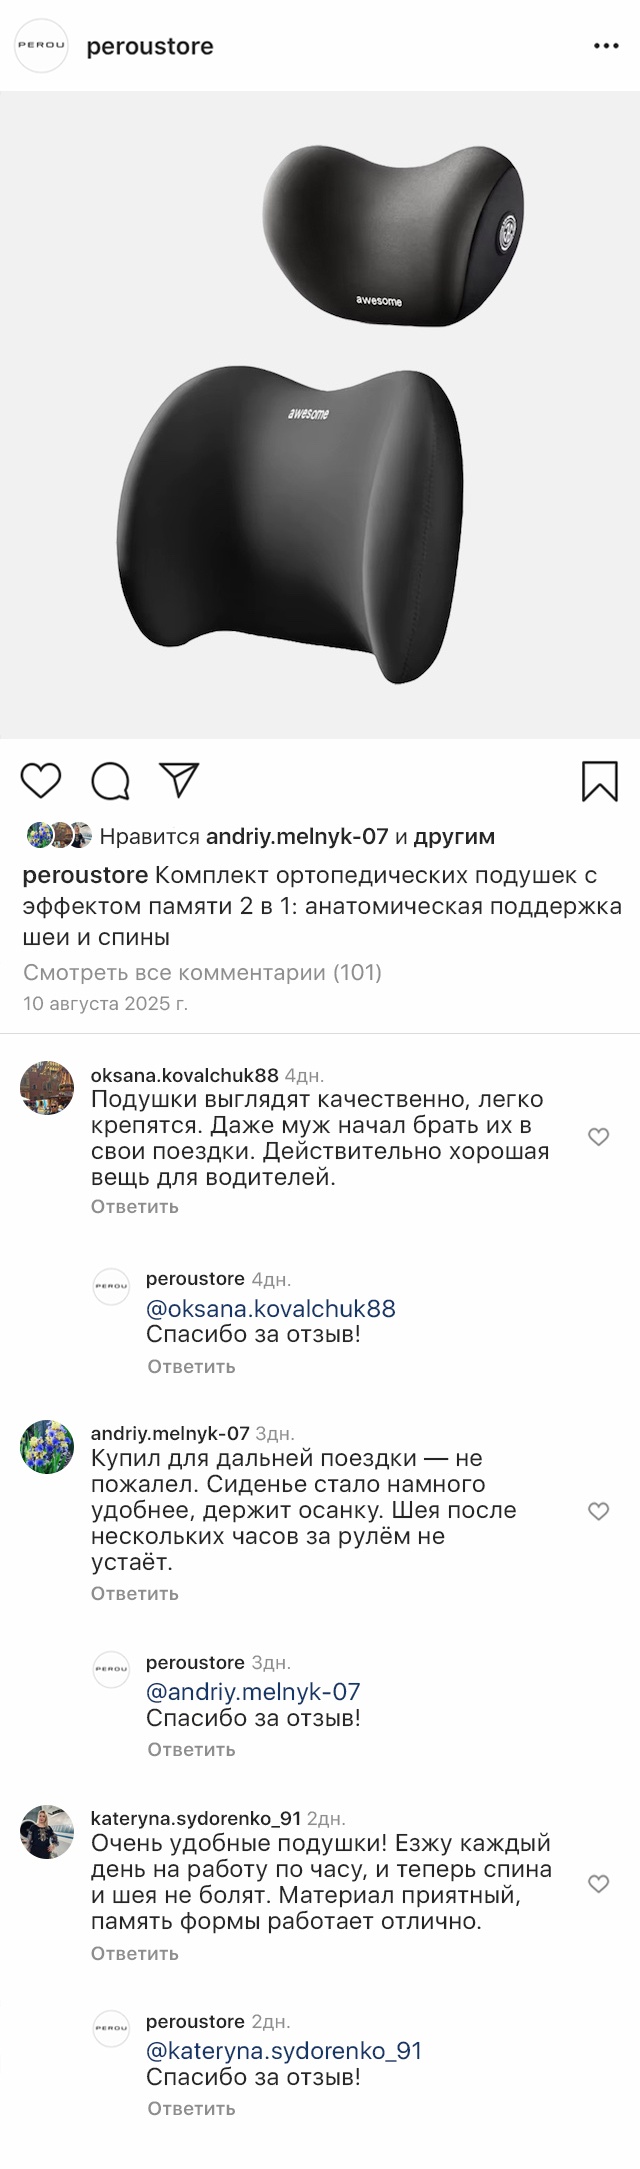This screenshot has width=640, height=2169.
Task: Save the post with the bookmark icon
Action: (599, 781)
